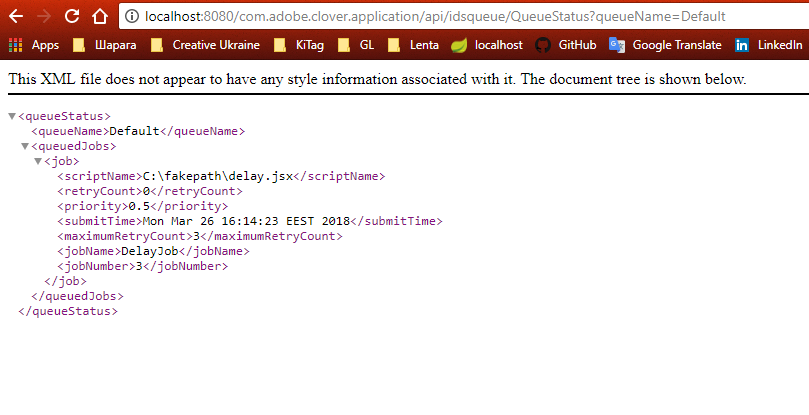Click the opening <queuedJobs> tag
The height and width of the screenshot is (415, 809).
point(74,147)
